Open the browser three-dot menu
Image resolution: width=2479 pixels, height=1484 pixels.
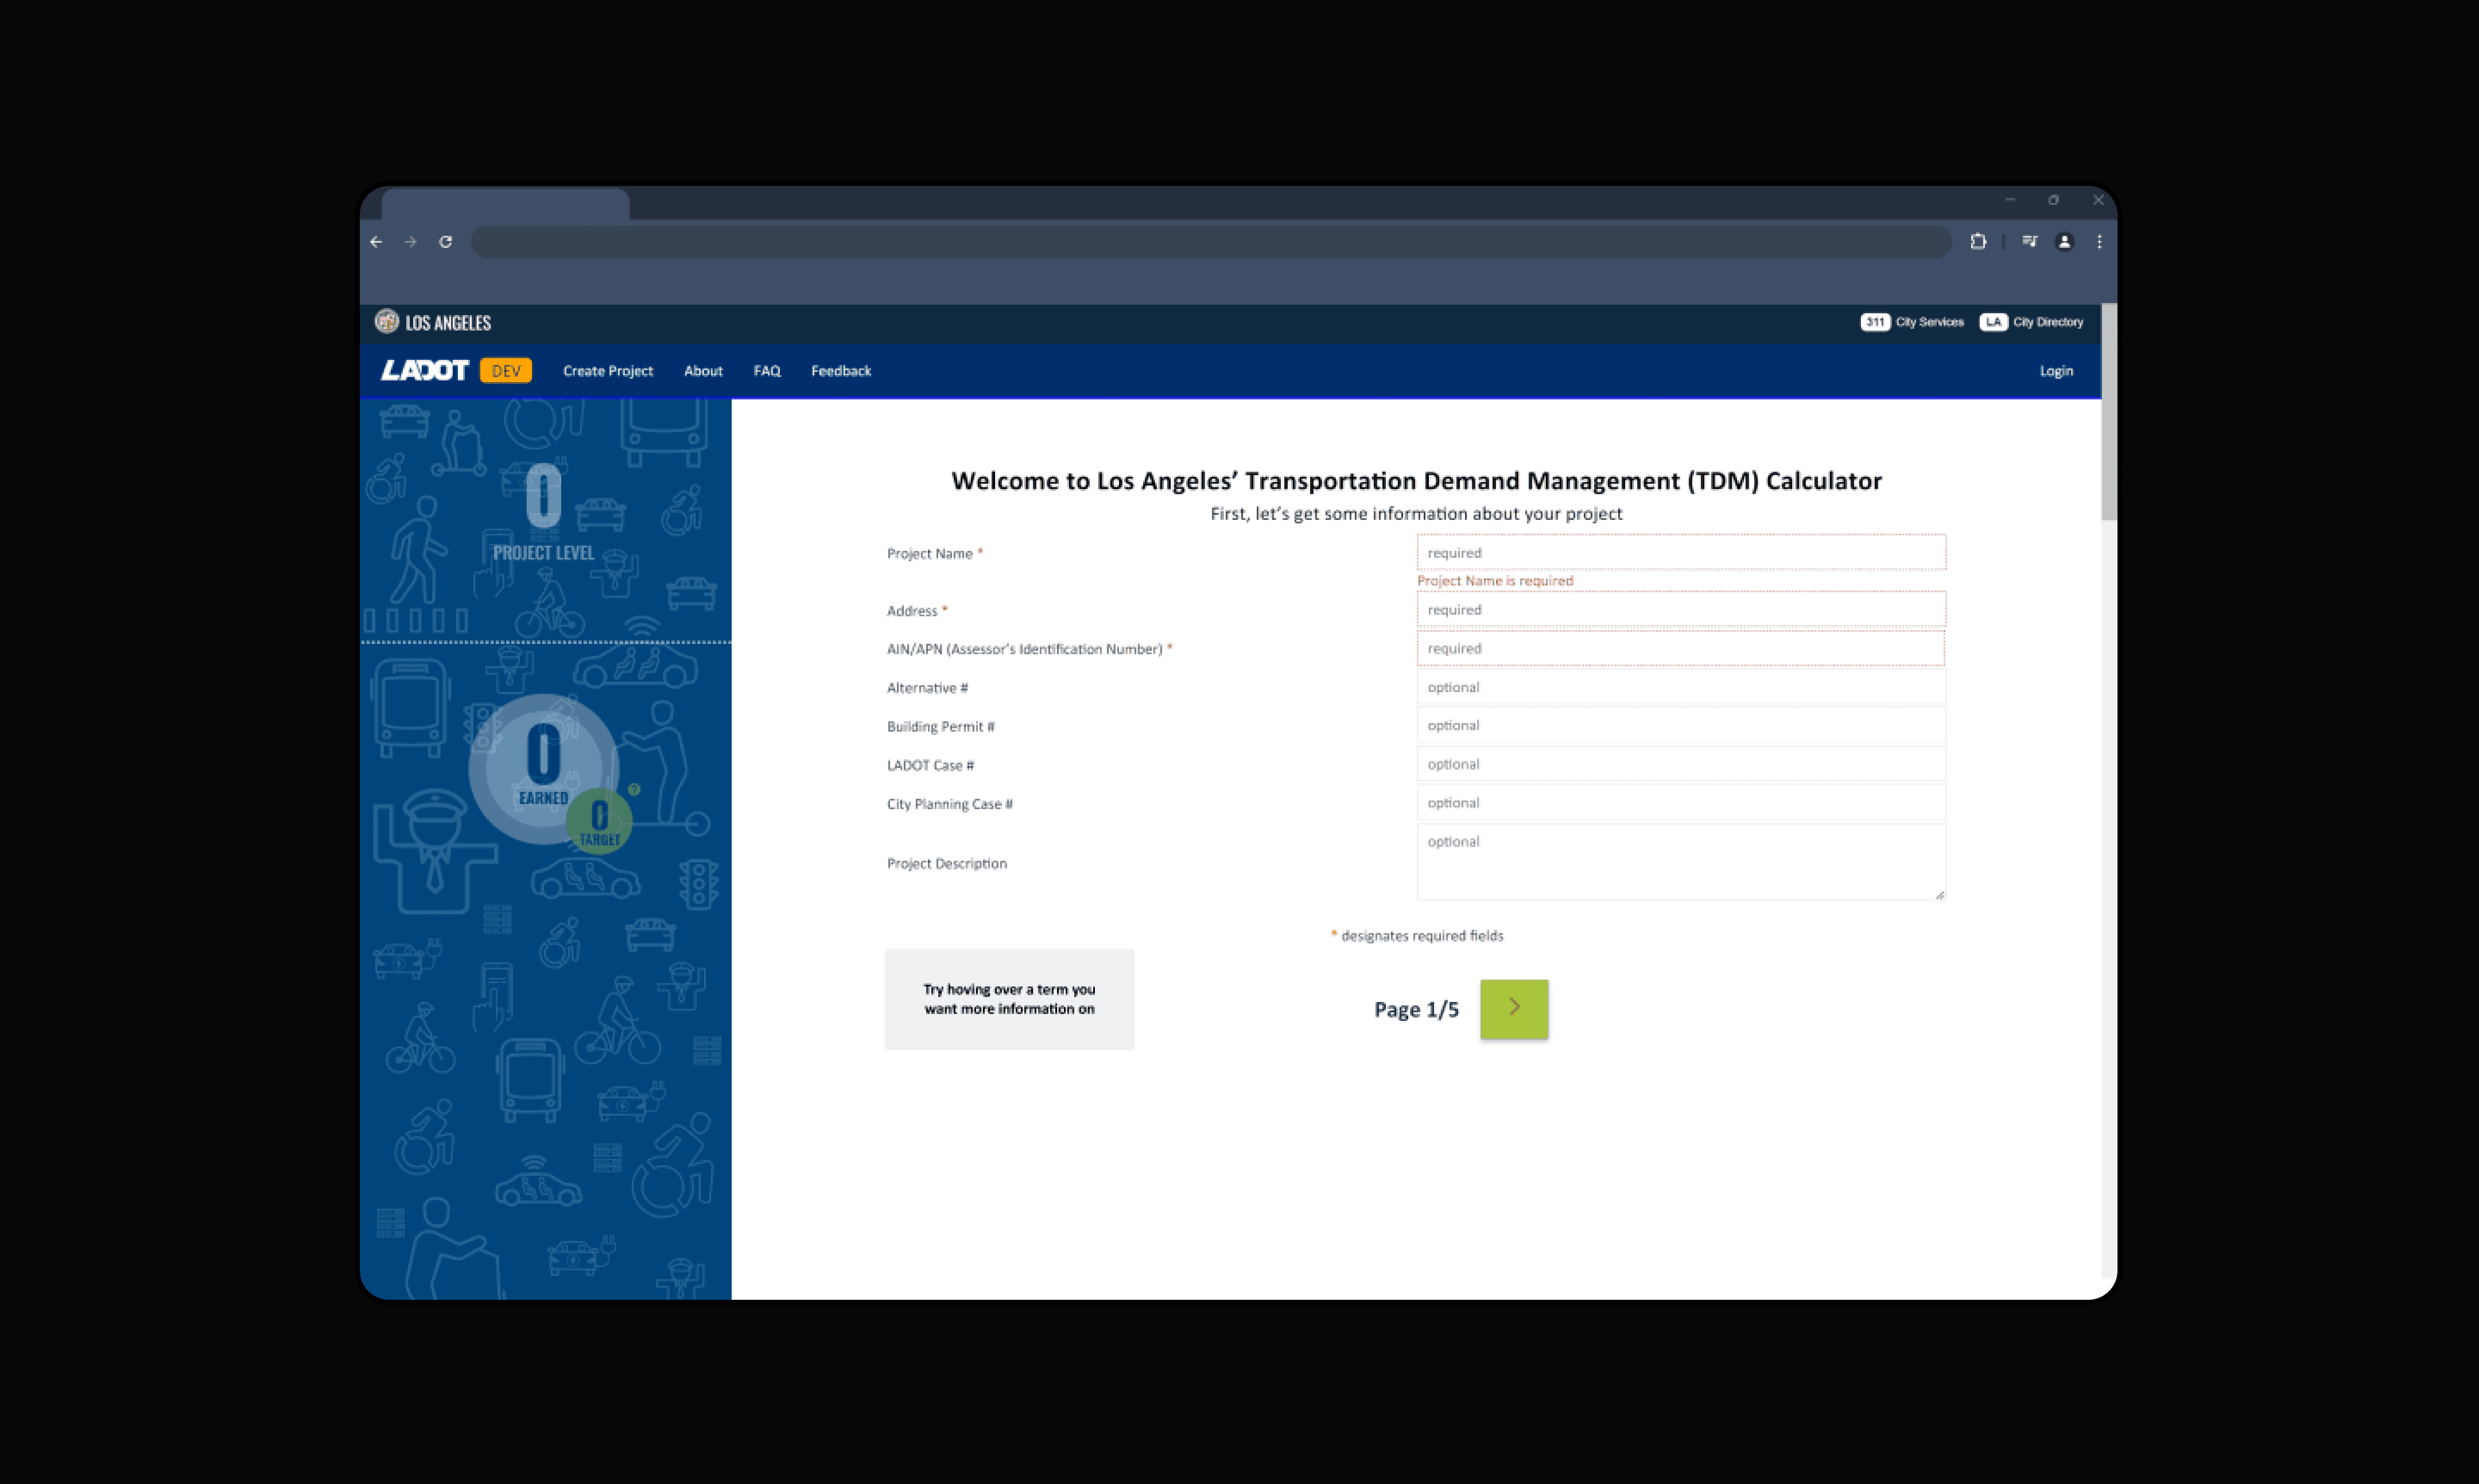coord(2099,242)
